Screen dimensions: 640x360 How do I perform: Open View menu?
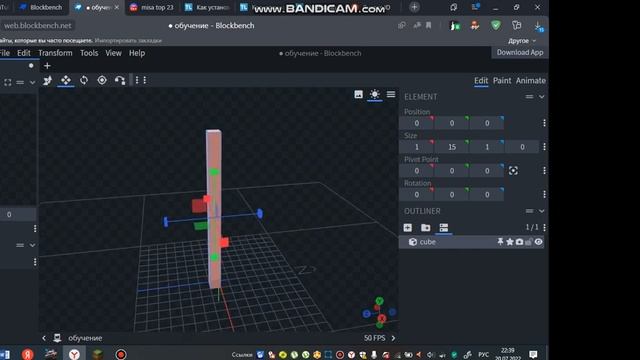113,53
